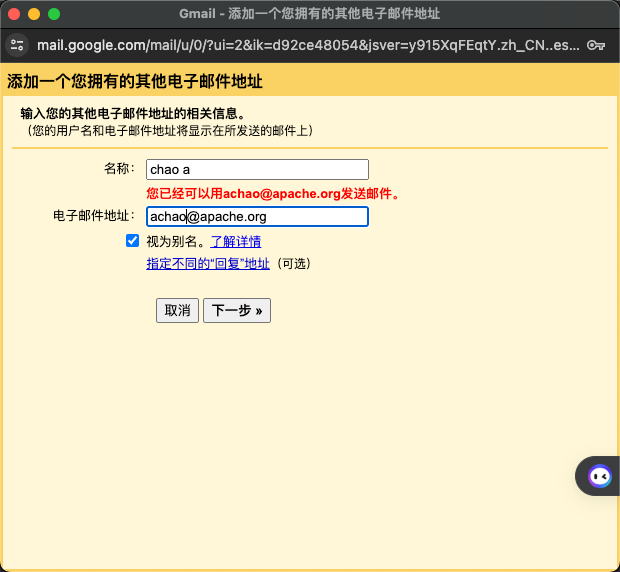Focus the 名称 field containing chao a
This screenshot has height=572, width=620.
[x=257, y=170]
